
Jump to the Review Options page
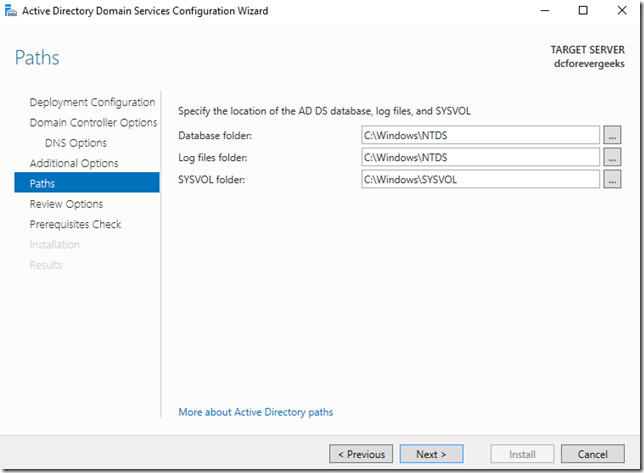(x=66, y=204)
